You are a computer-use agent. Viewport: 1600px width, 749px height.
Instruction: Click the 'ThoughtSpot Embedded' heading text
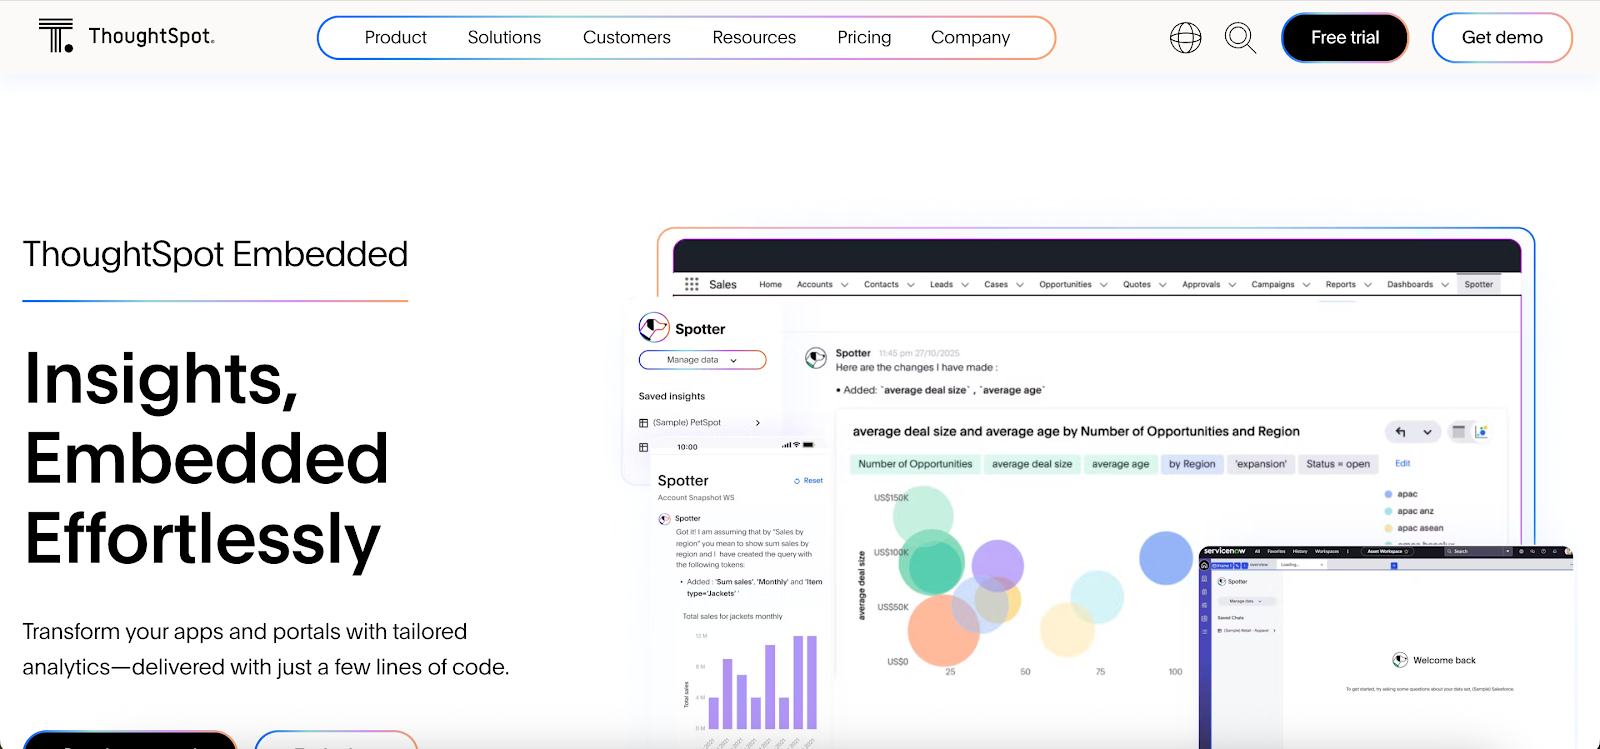tap(215, 255)
